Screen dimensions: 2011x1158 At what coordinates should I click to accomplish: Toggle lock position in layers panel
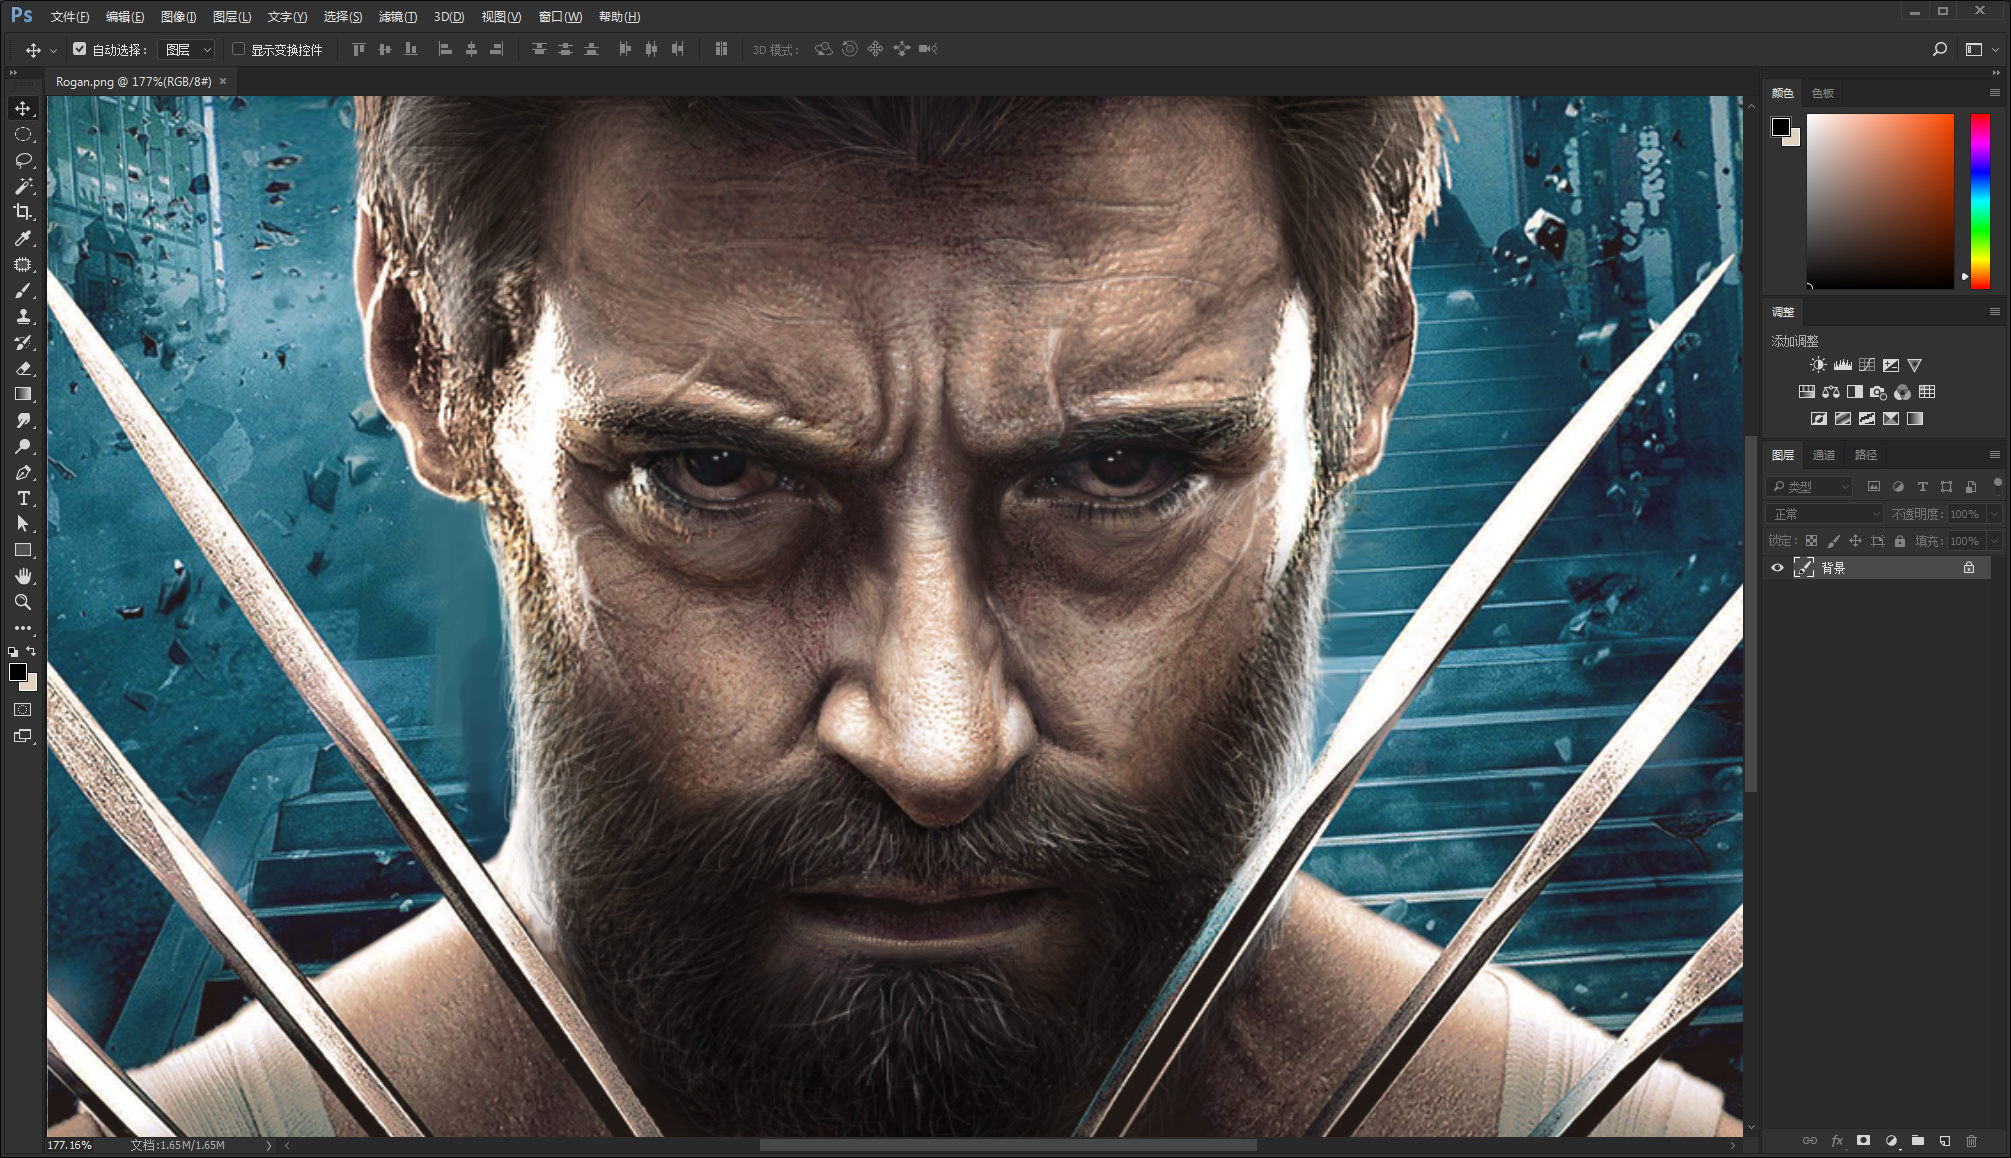coord(1855,541)
